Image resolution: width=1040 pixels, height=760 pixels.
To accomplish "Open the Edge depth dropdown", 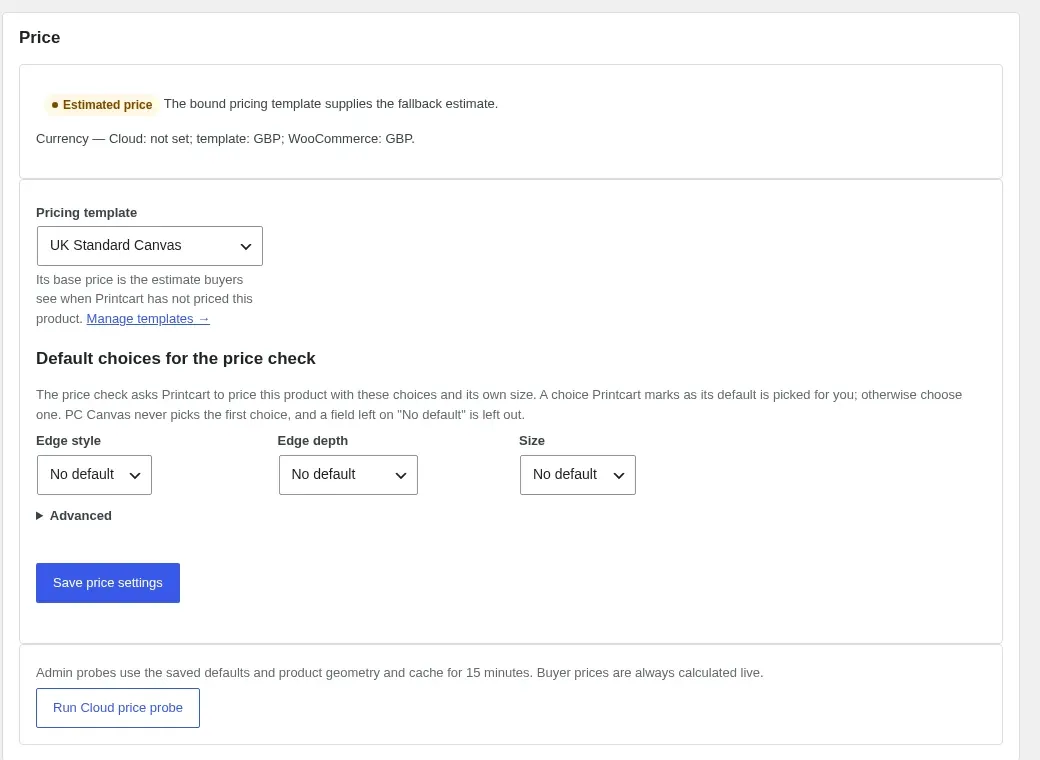I will 348,475.
